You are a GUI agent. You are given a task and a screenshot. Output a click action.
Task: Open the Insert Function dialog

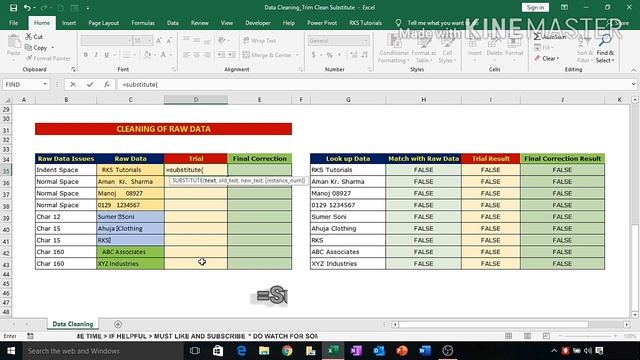[107, 84]
